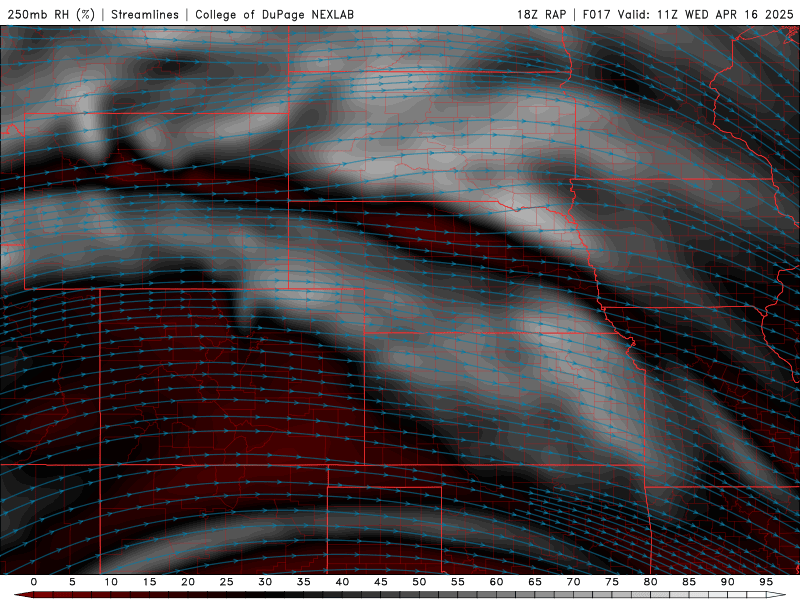Click the 'Streamlines' label in header

tap(145, 14)
